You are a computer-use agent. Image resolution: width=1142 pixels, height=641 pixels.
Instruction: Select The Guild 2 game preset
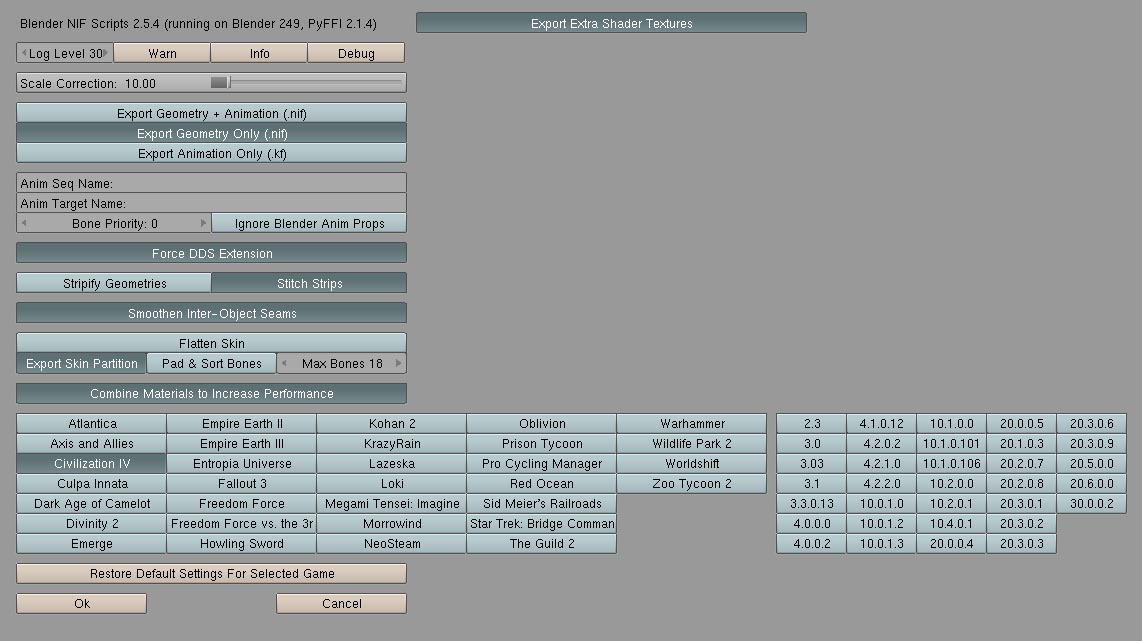click(542, 543)
